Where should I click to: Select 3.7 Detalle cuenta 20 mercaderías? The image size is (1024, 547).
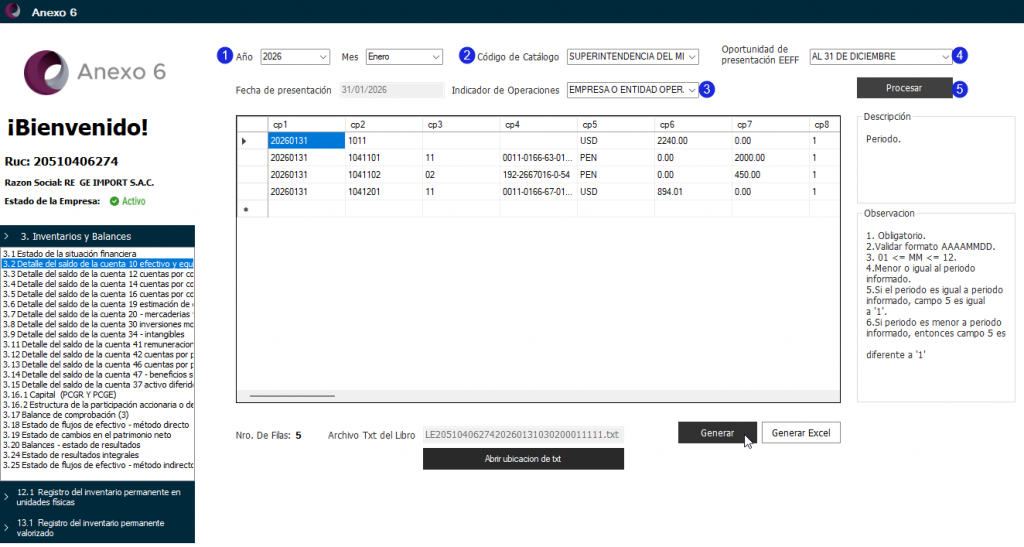[98, 314]
